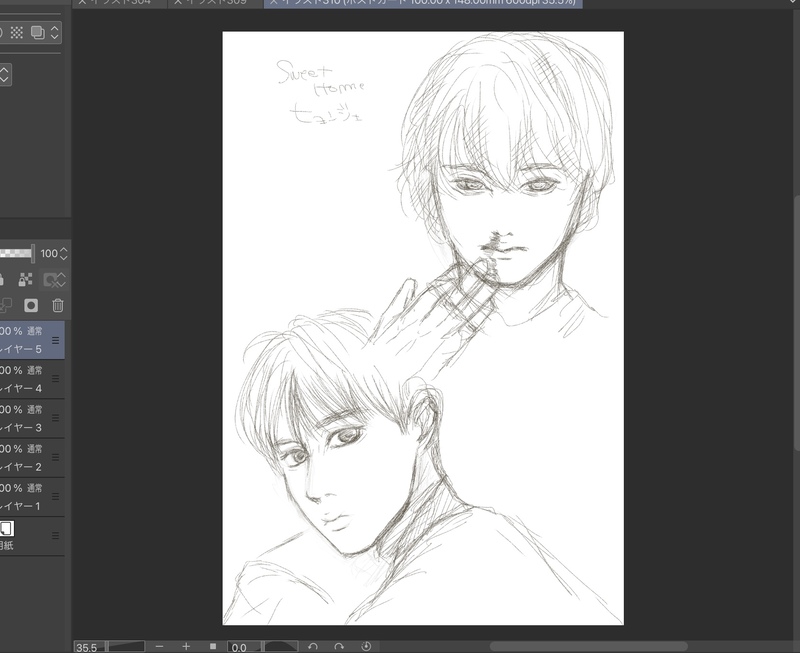
Task: Adjust the layer opacity slider
Action: click(17, 253)
